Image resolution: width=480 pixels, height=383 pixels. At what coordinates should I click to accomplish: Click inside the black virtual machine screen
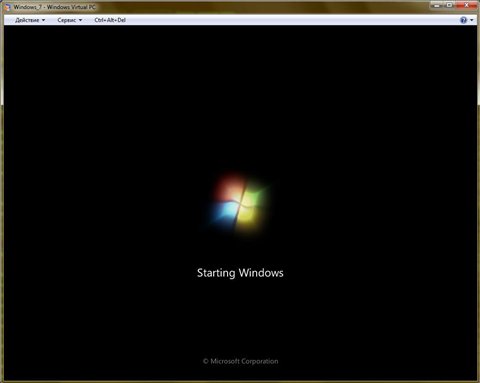240,100
